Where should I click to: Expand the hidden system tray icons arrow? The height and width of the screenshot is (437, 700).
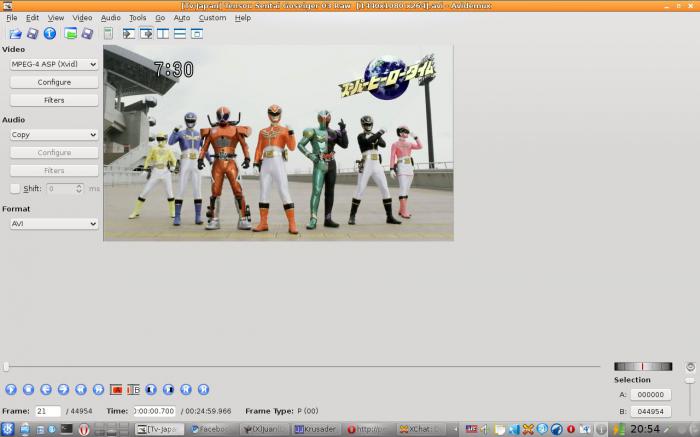454,429
